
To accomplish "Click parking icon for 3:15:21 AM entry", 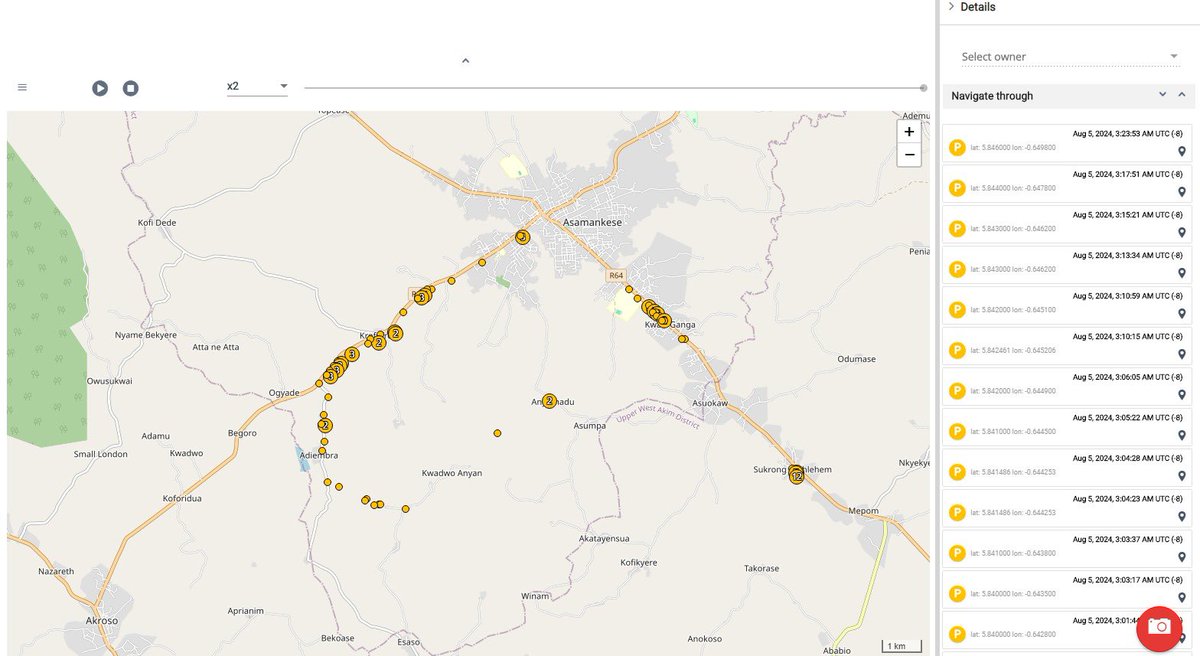I will coord(957,229).
